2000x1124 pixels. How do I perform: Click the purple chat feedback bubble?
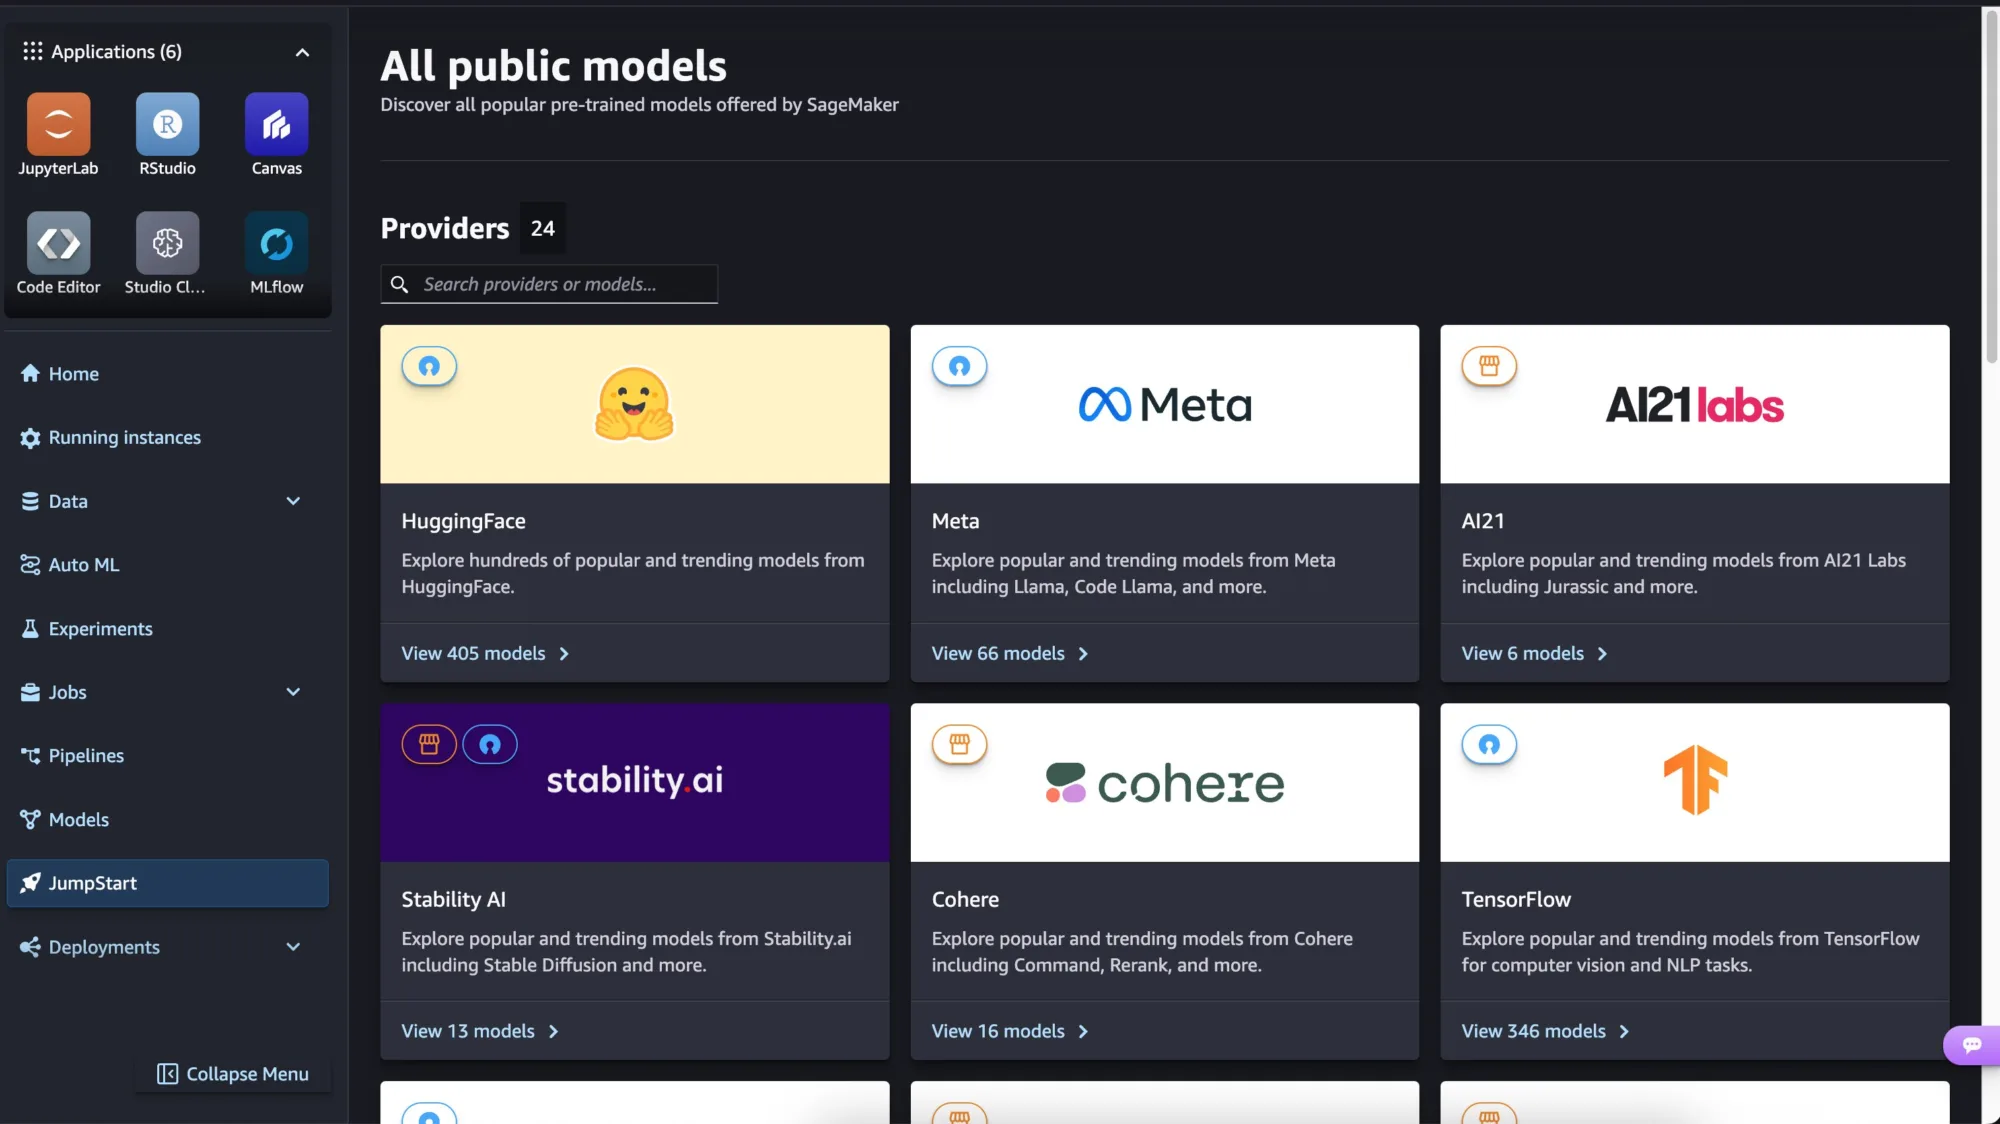click(1971, 1045)
